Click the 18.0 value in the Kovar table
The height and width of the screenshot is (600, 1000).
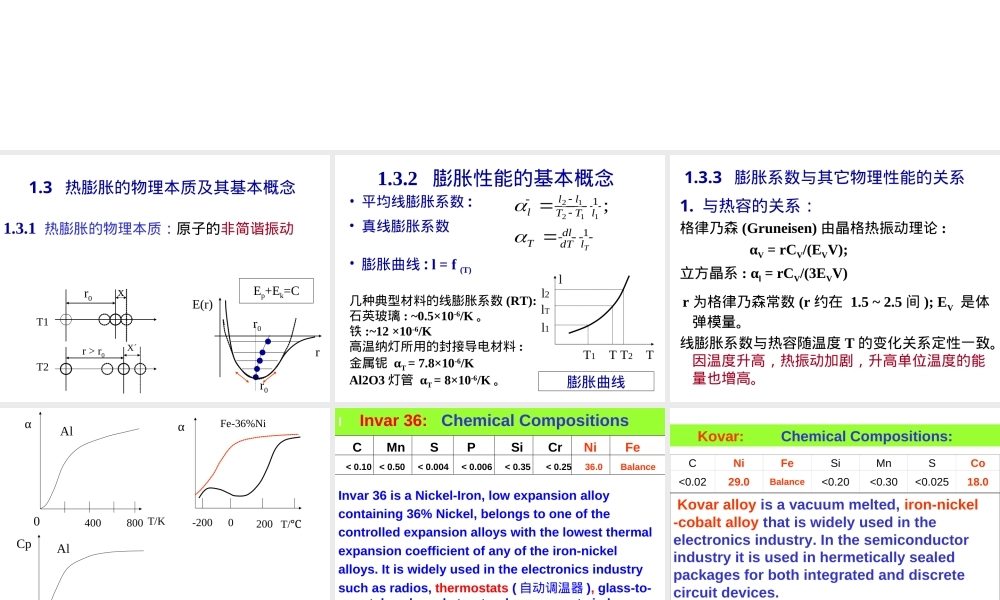click(x=977, y=482)
